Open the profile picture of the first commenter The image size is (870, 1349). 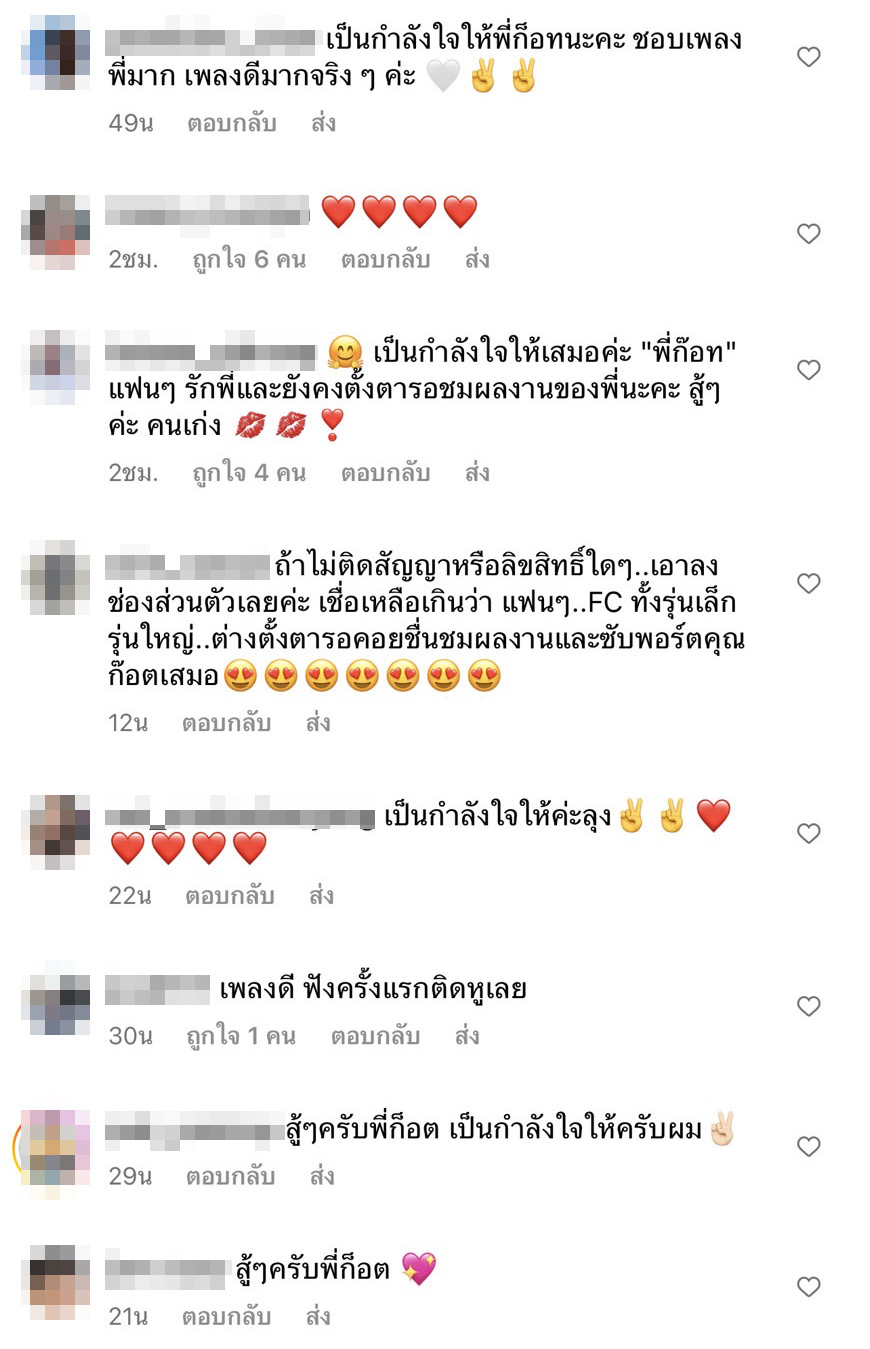coord(56,52)
